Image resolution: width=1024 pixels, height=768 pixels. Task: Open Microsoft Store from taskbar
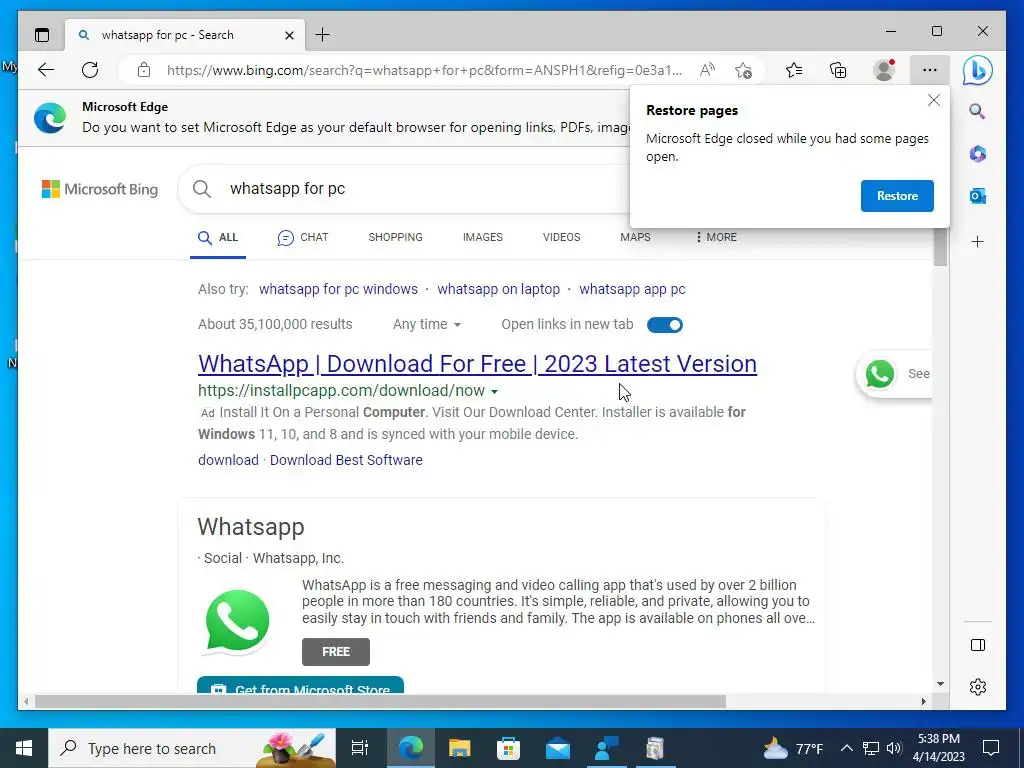508,748
